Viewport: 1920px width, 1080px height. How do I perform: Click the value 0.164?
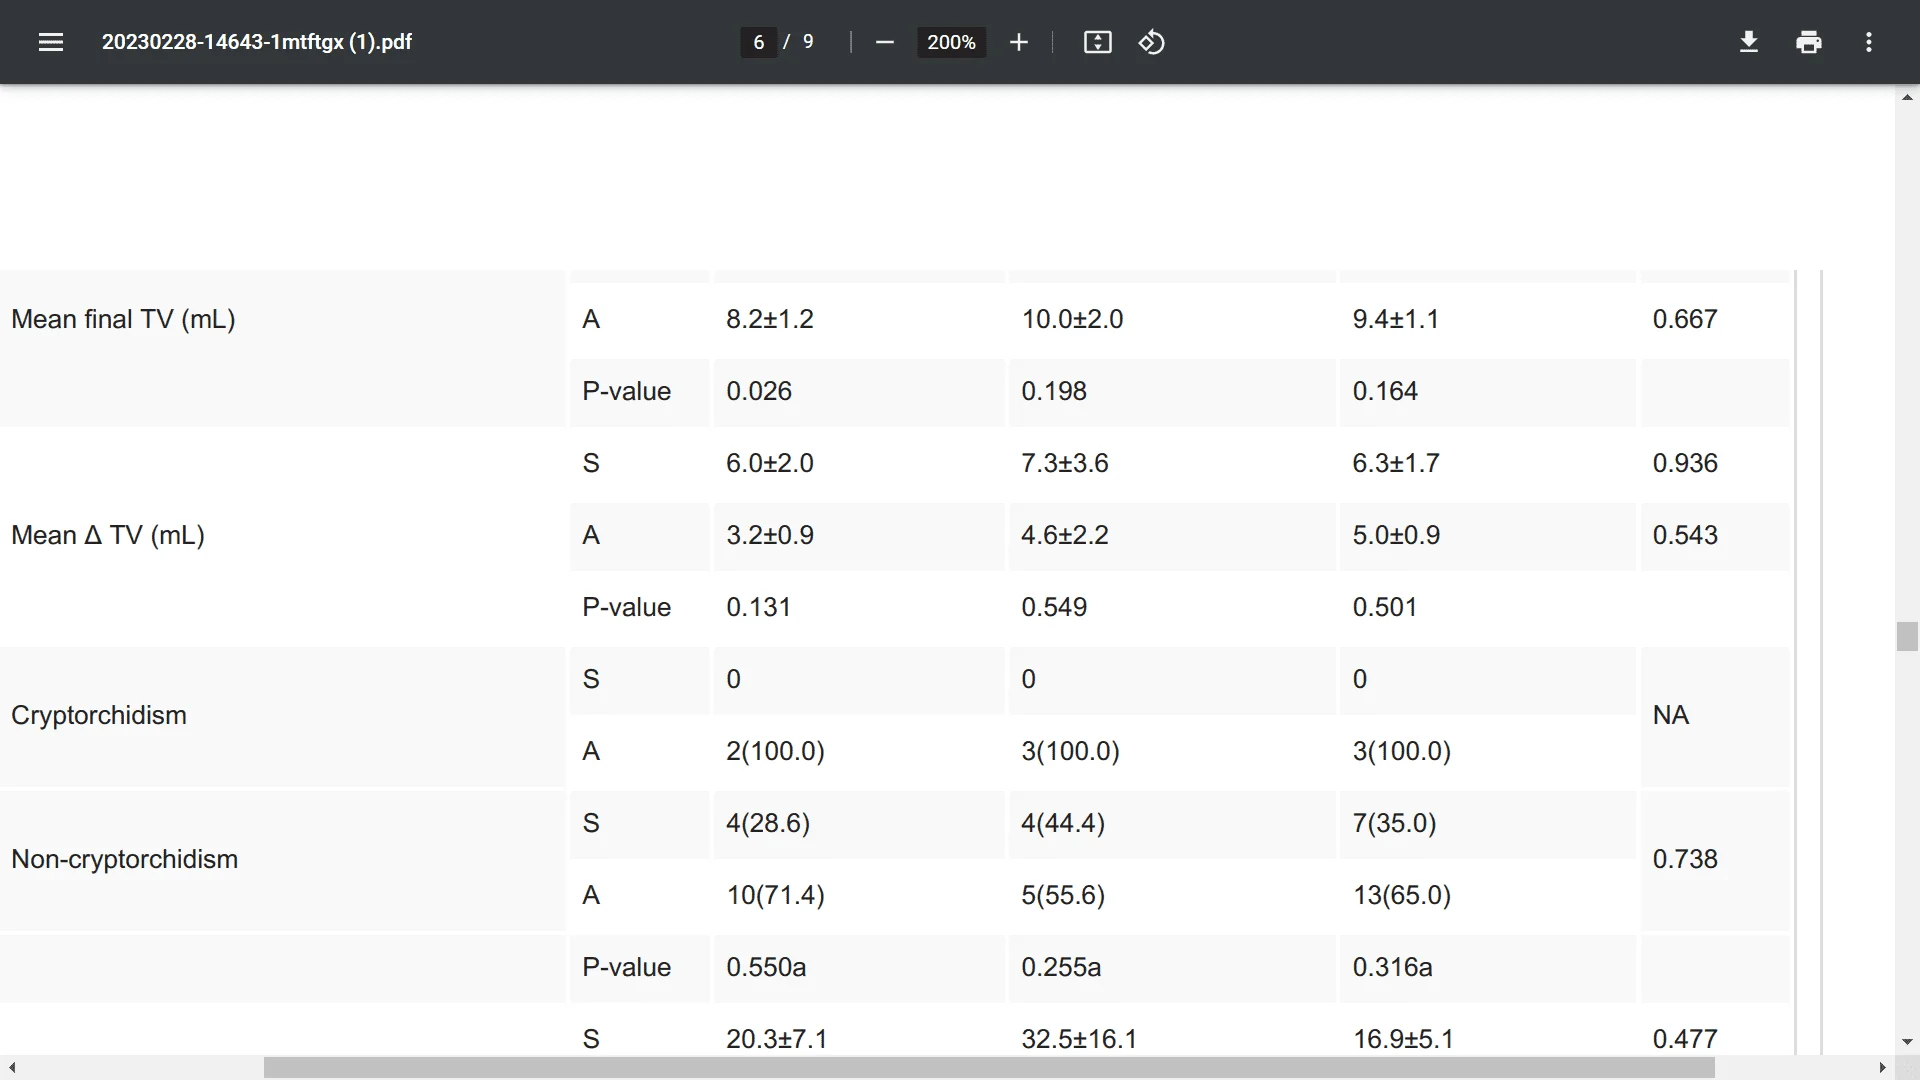pyautogui.click(x=1385, y=391)
